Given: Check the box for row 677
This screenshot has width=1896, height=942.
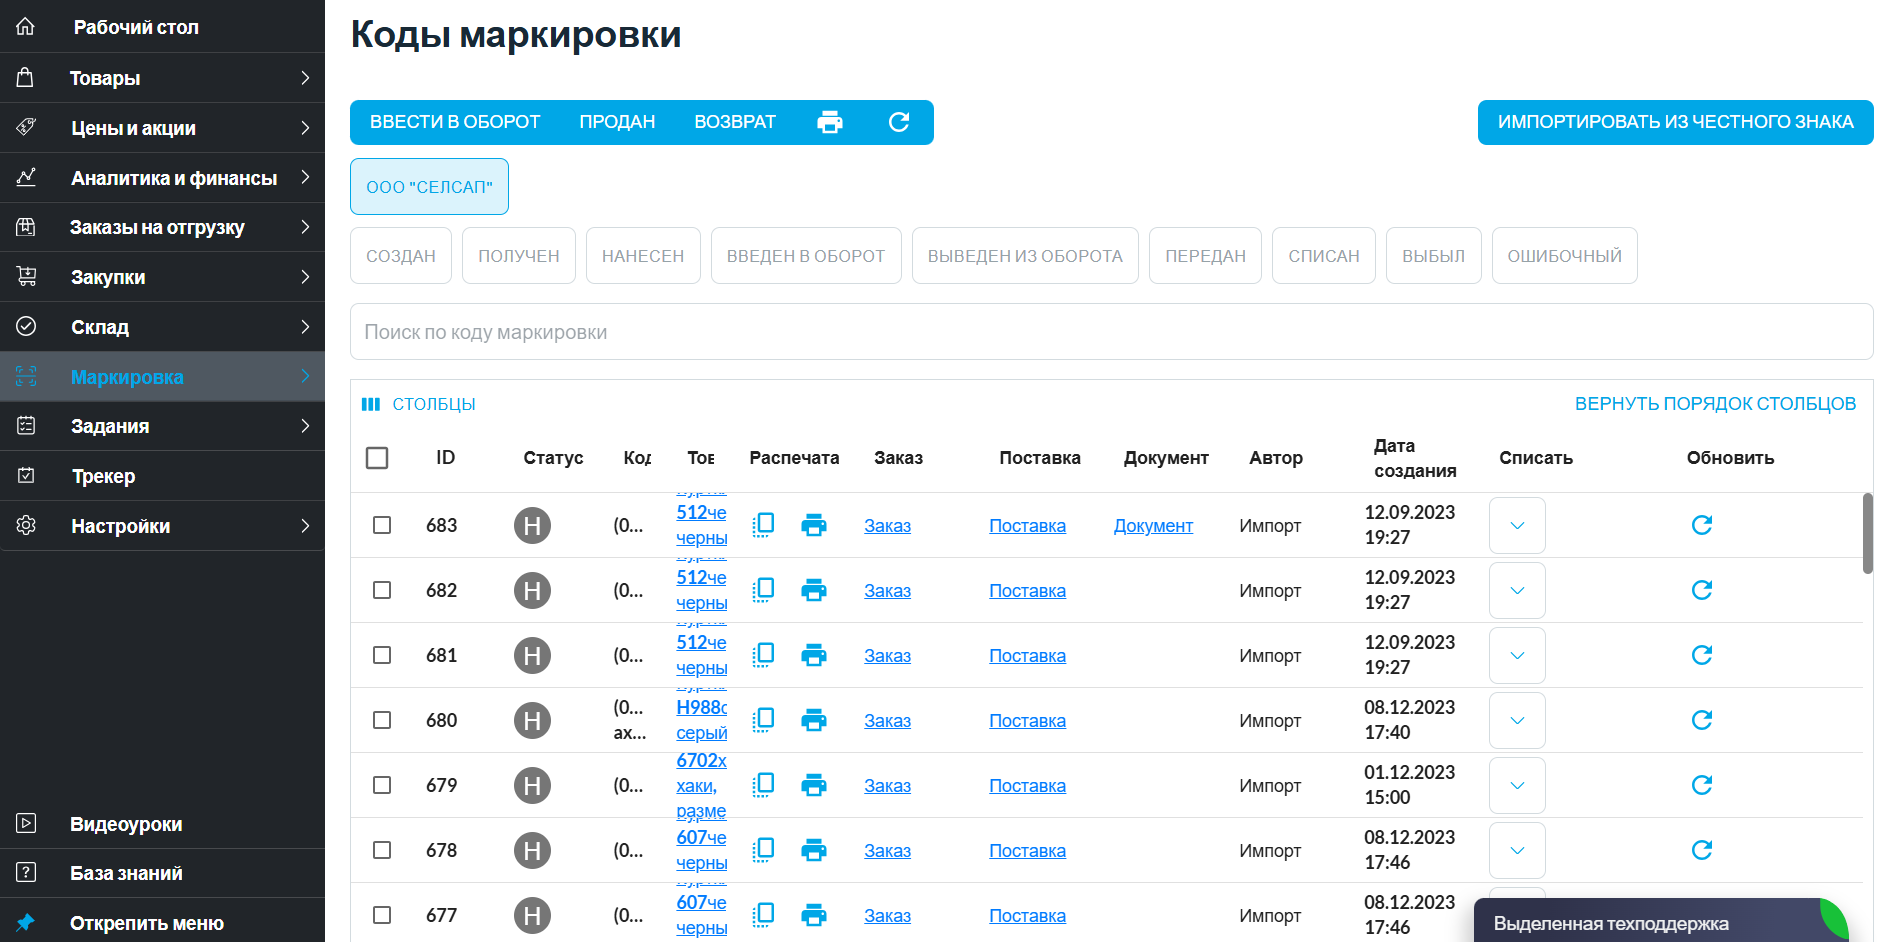Looking at the screenshot, I should (382, 915).
